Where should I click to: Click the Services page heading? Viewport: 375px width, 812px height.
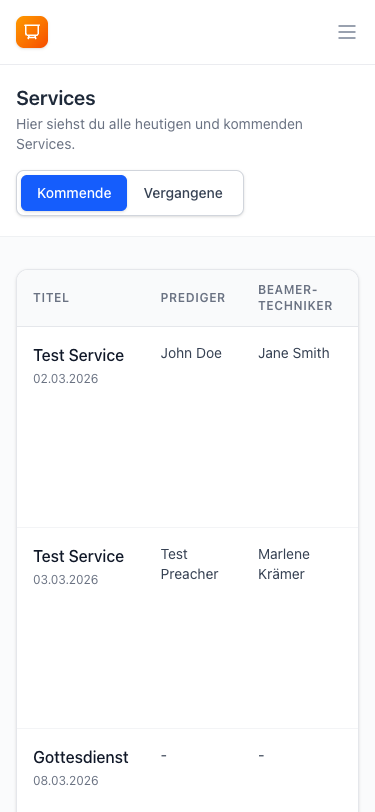[56, 98]
